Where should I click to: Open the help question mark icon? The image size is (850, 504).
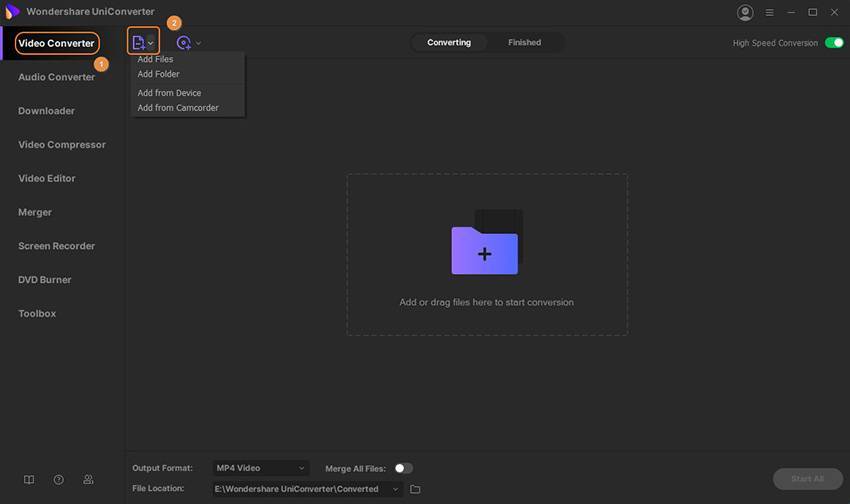[x=58, y=480]
